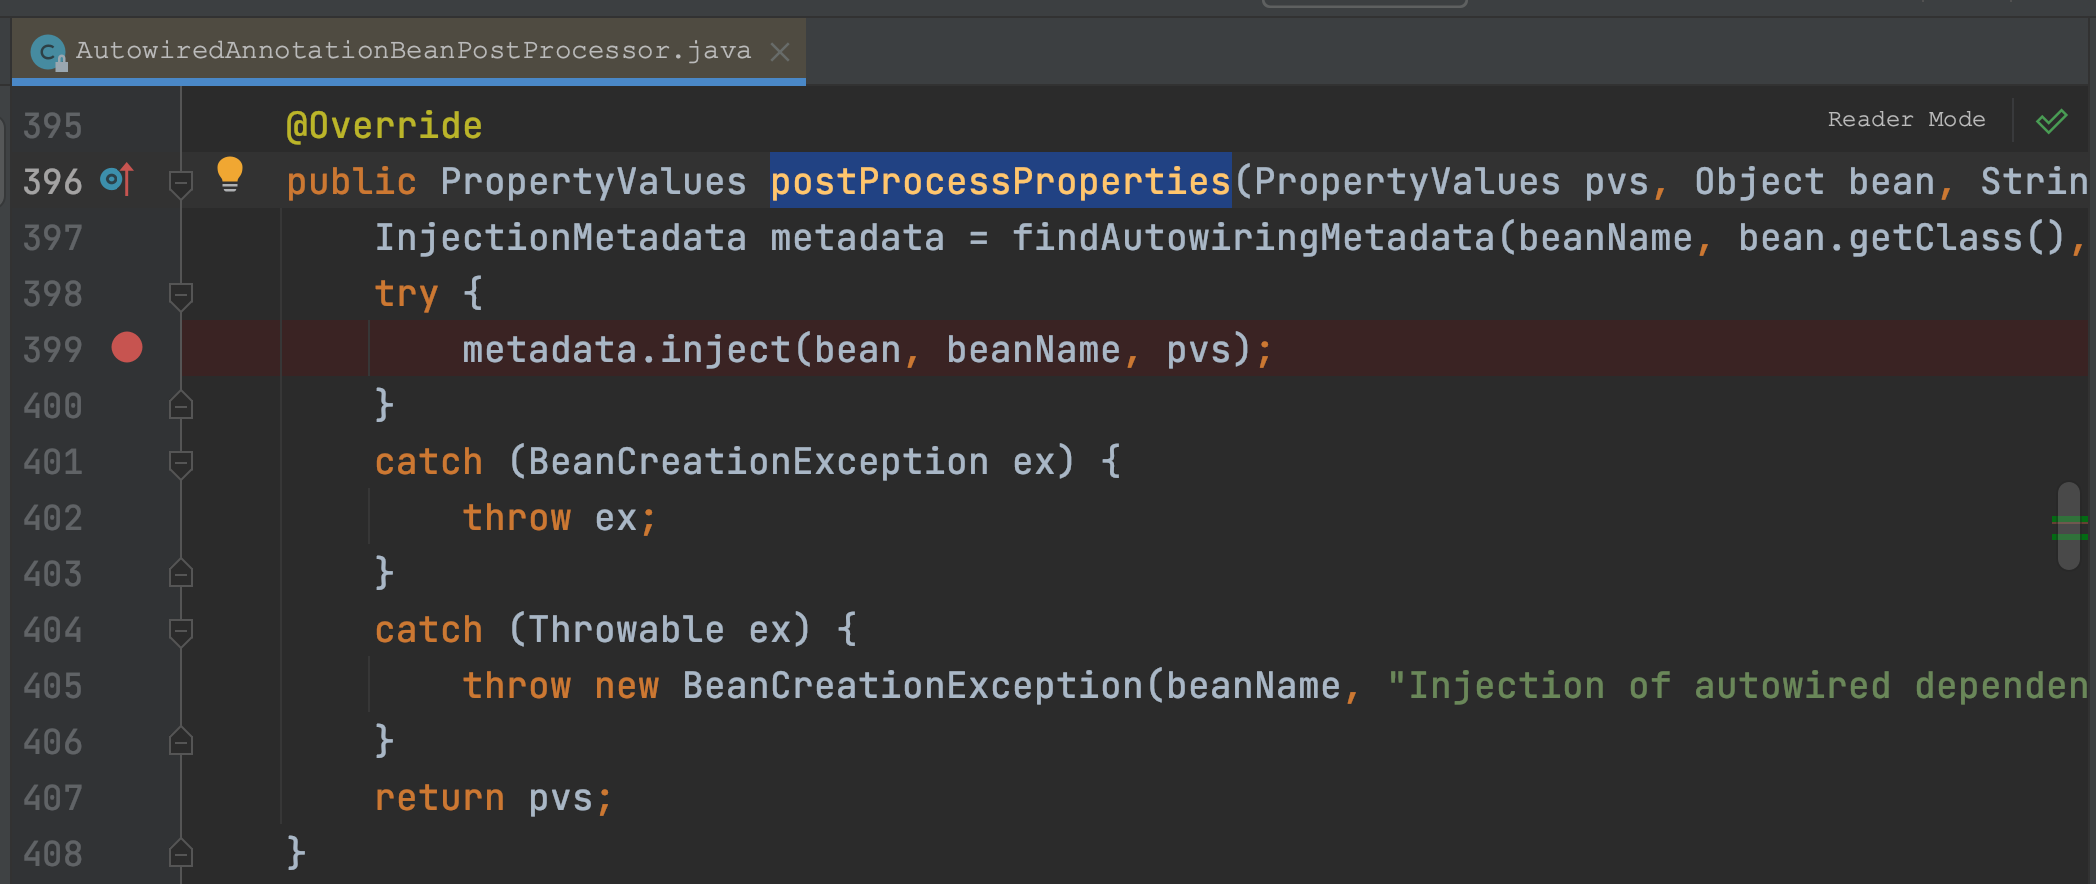Collapse the method fold marker on line 396
Screen dimensions: 2096x884
[x=181, y=183]
